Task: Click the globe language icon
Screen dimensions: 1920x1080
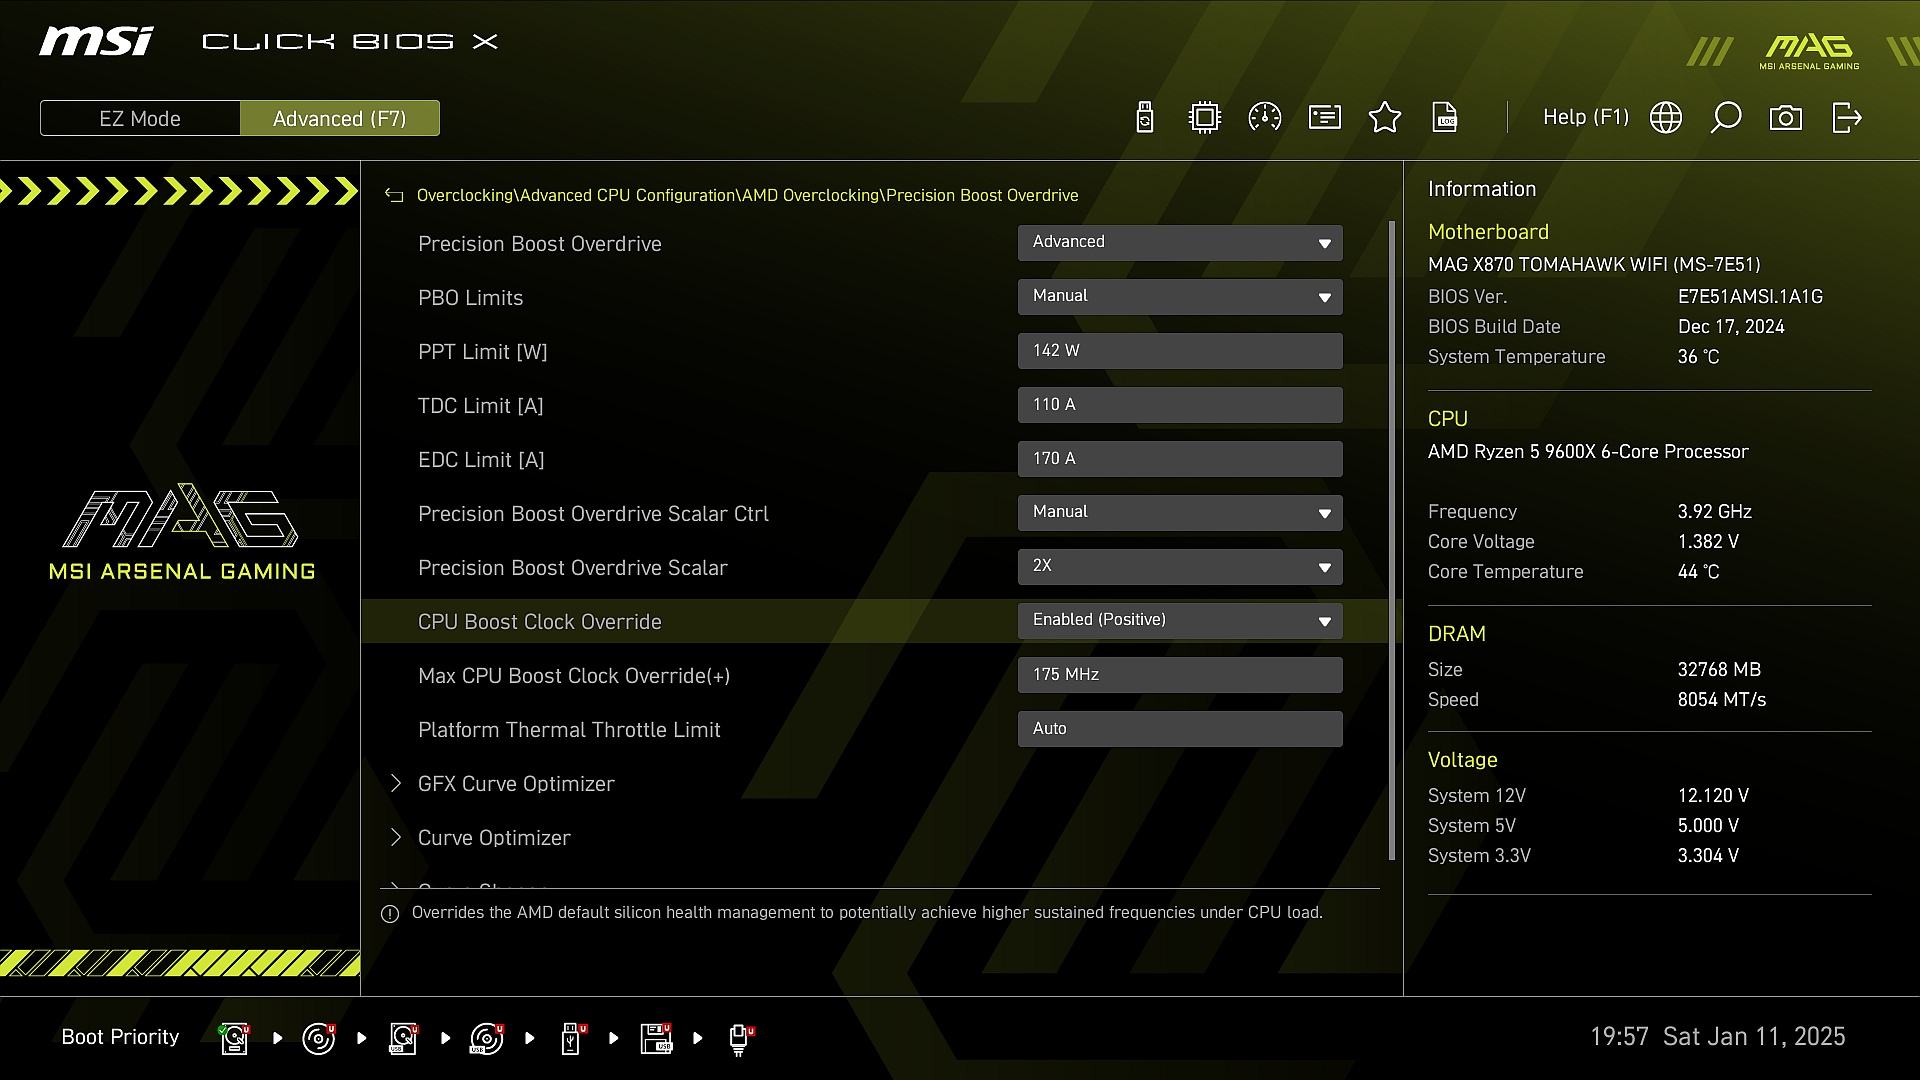Action: (1666, 118)
